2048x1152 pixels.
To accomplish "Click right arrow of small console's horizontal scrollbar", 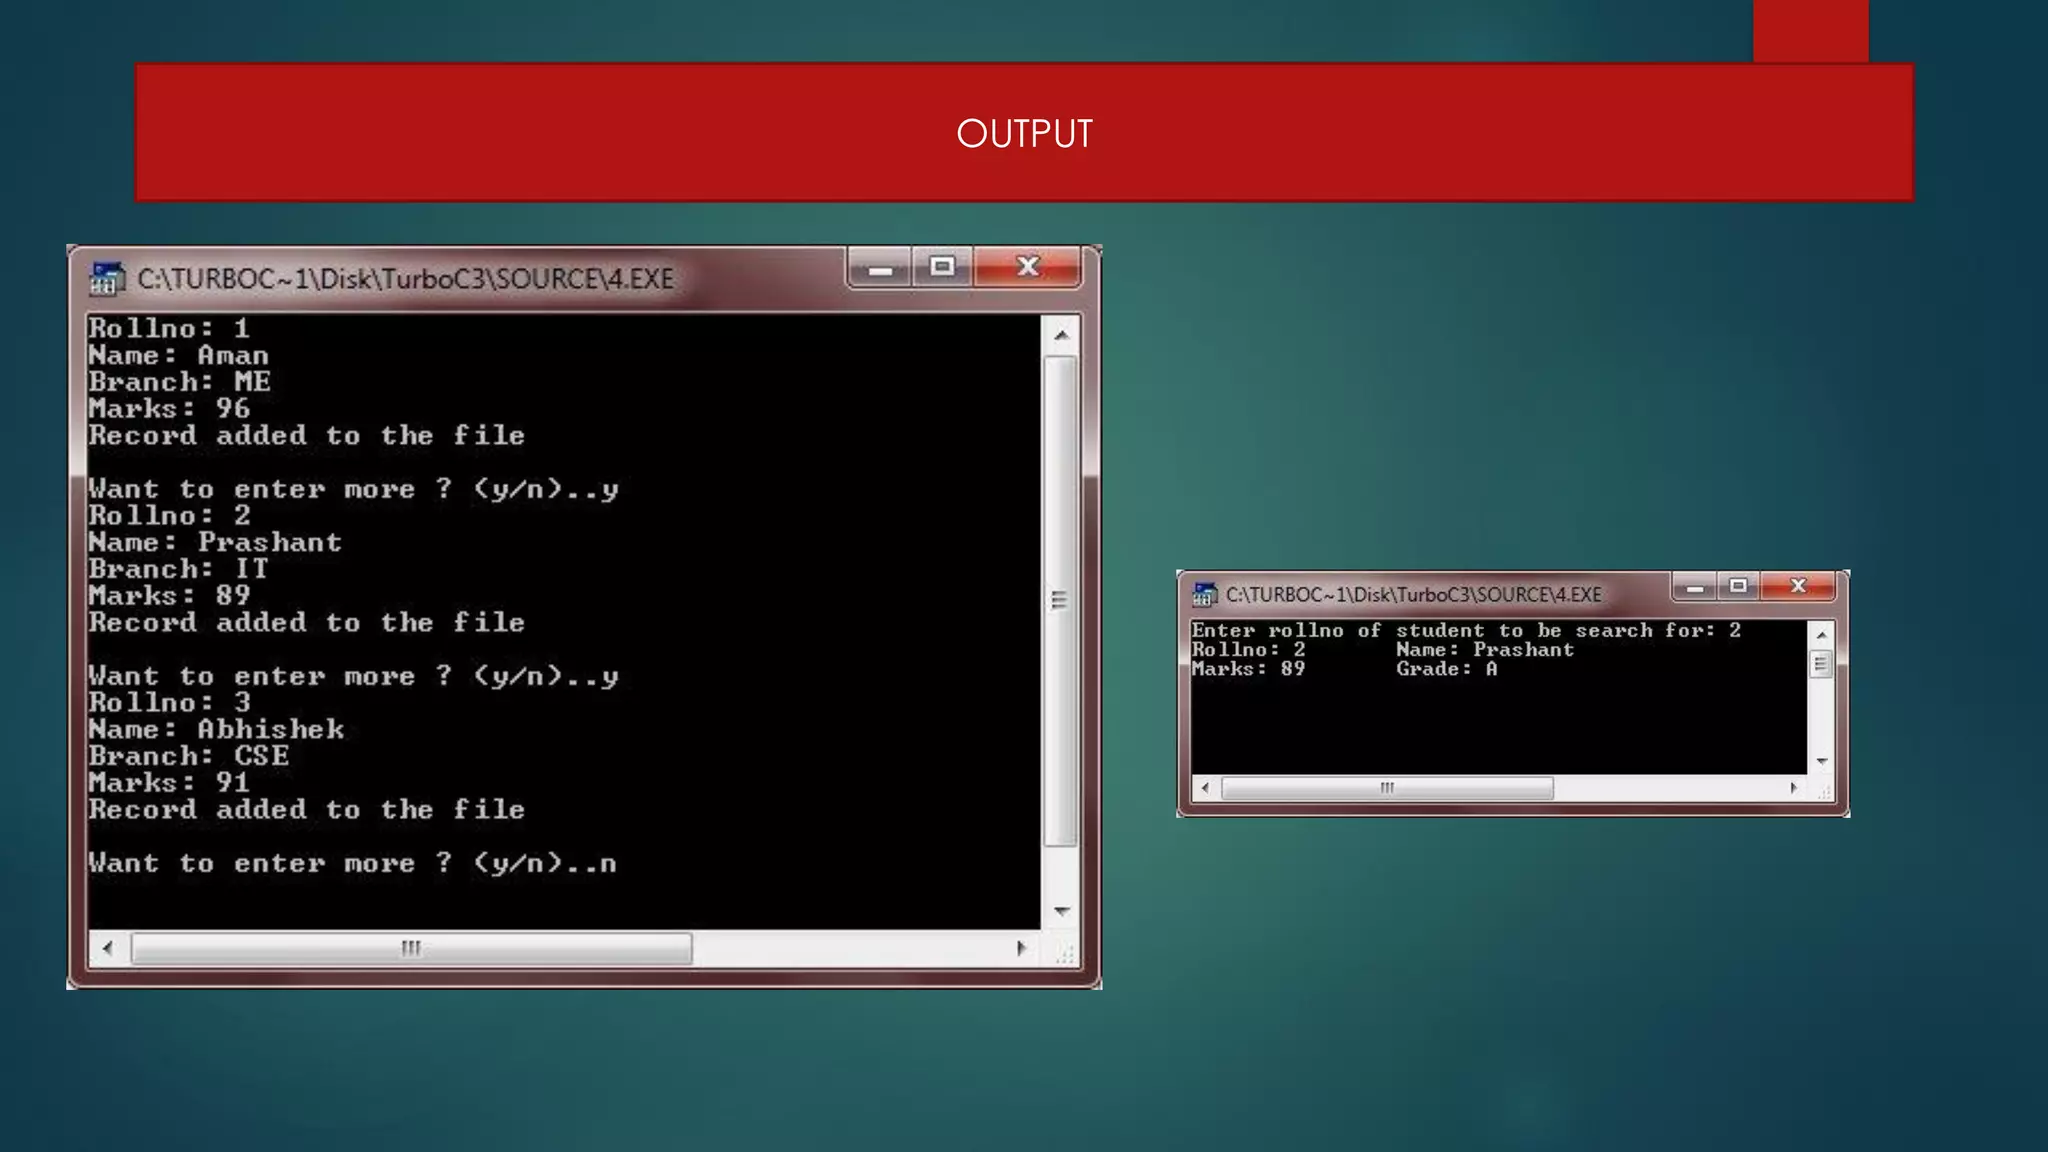I will 1793,788.
